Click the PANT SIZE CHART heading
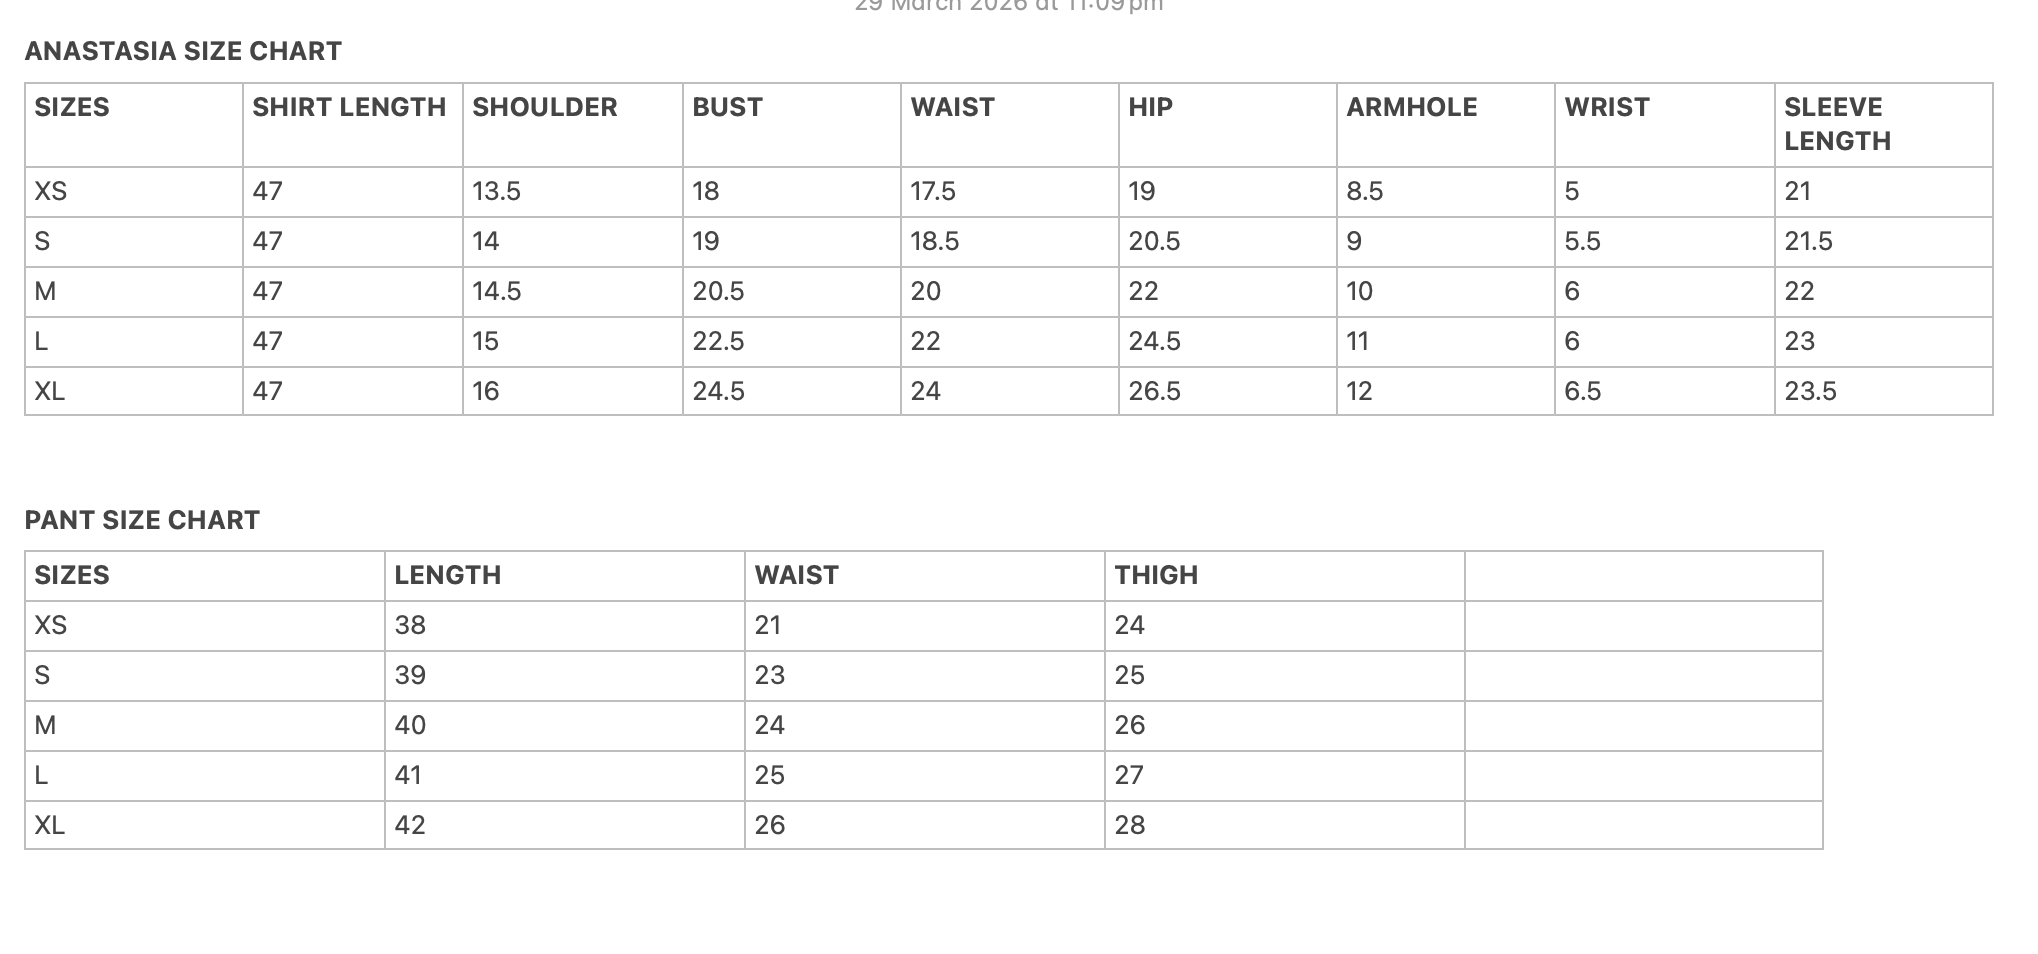The height and width of the screenshot is (954, 2038). pos(142,520)
